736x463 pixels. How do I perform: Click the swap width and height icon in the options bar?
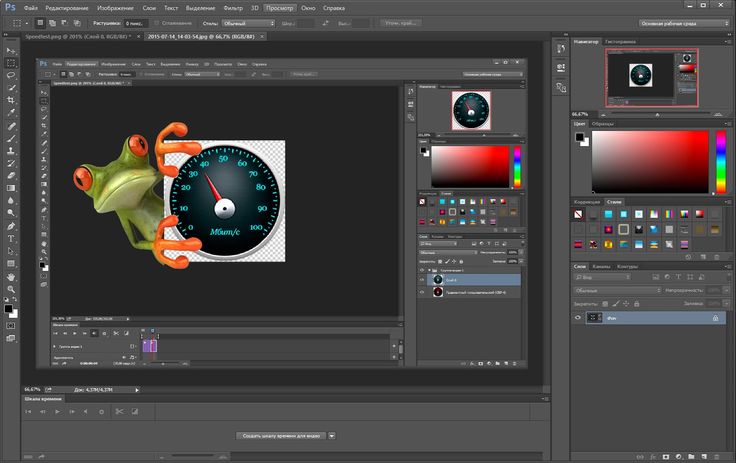pyautogui.click(x=326, y=23)
